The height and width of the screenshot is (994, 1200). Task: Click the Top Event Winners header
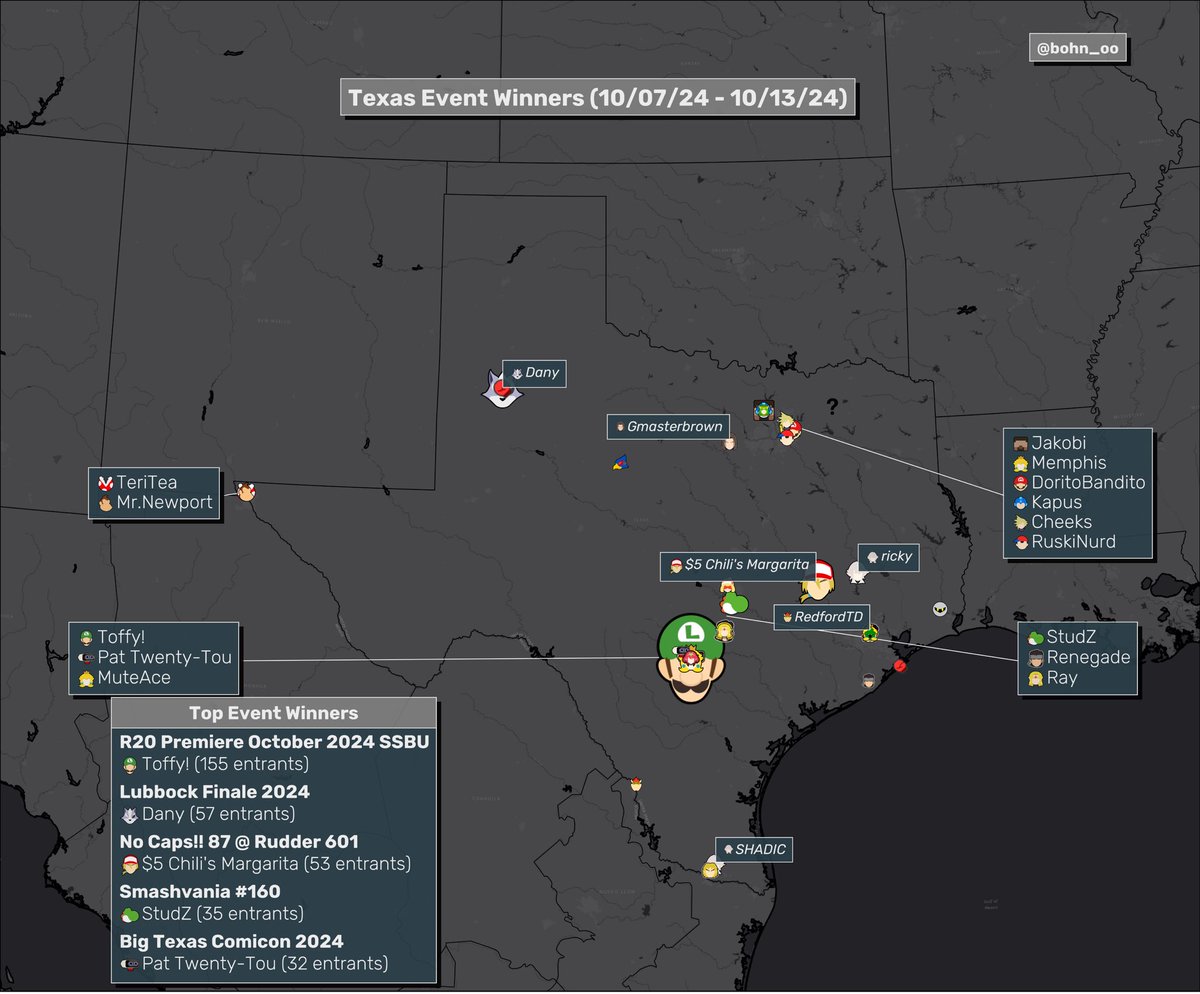[274, 713]
